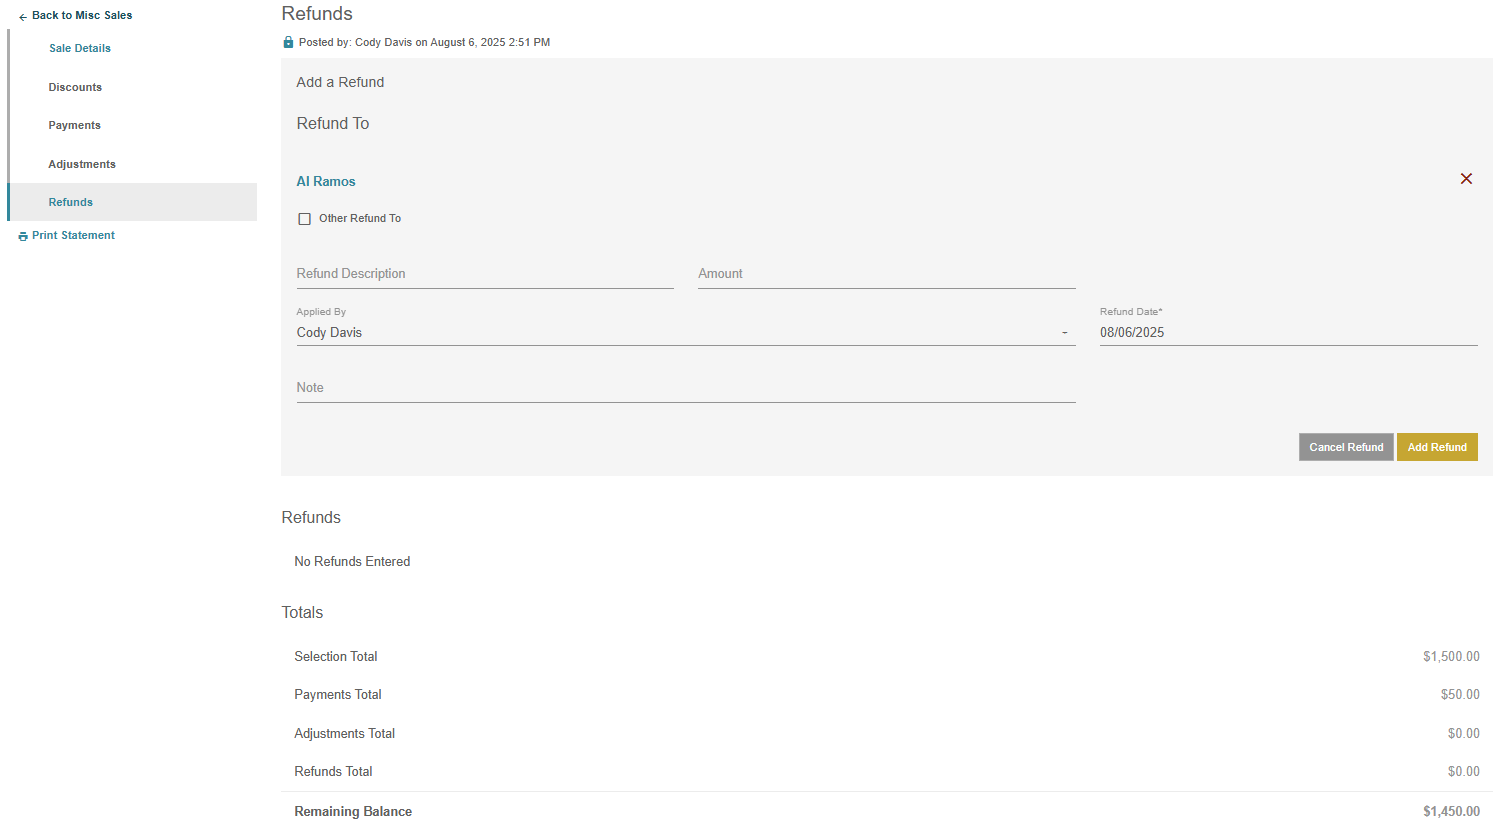The image size is (1499, 824).
Task: Enable the Other Refund To checkbox
Action: (x=305, y=219)
